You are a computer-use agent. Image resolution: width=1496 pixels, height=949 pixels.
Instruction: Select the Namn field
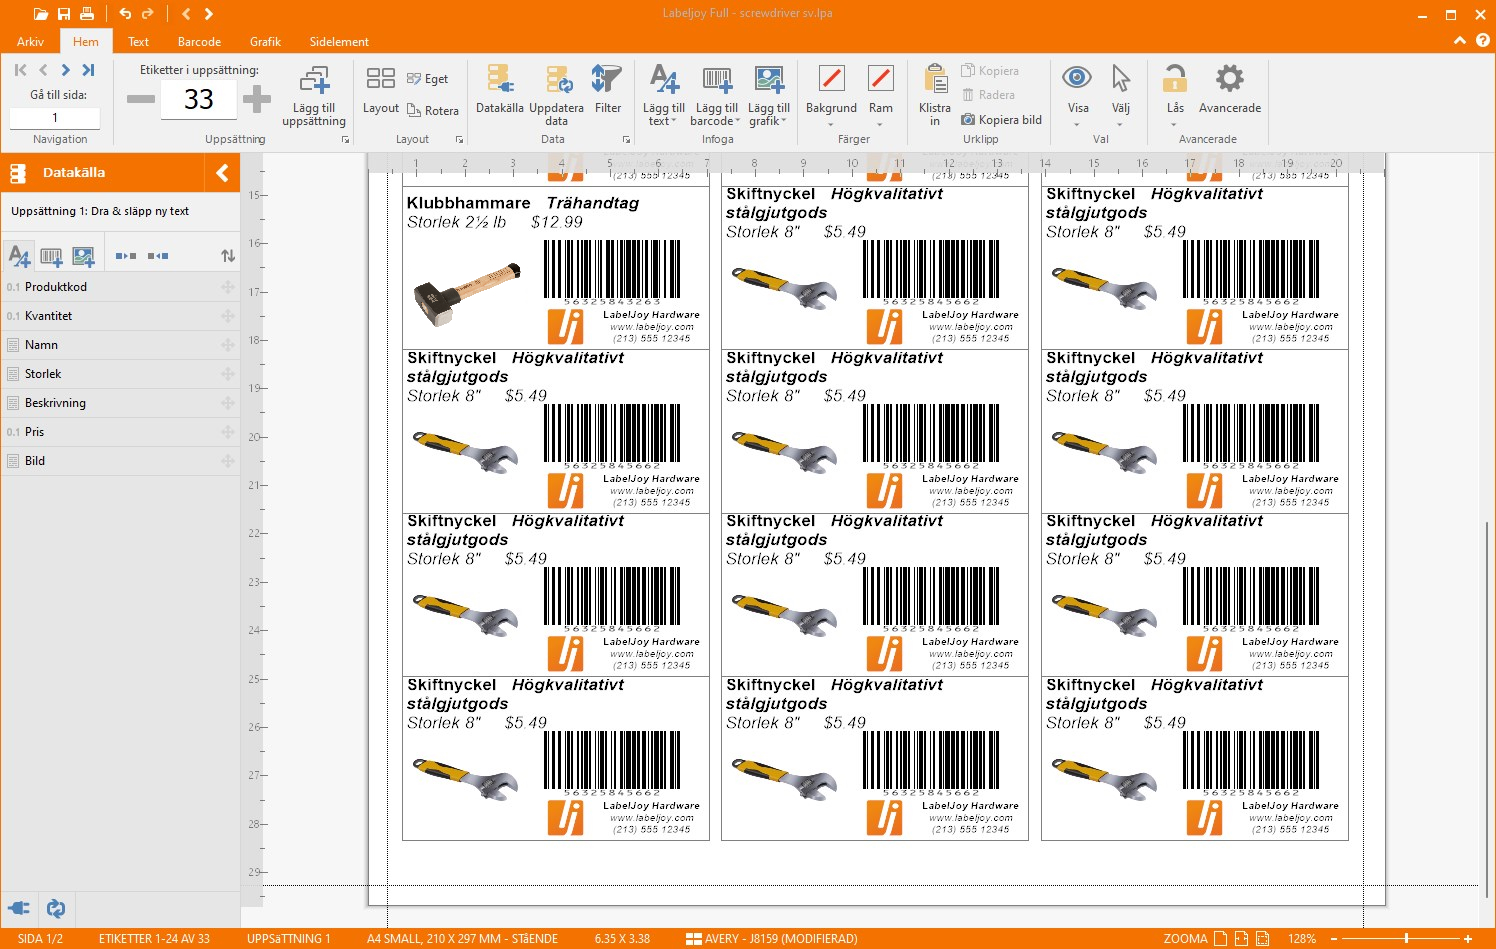(x=120, y=345)
